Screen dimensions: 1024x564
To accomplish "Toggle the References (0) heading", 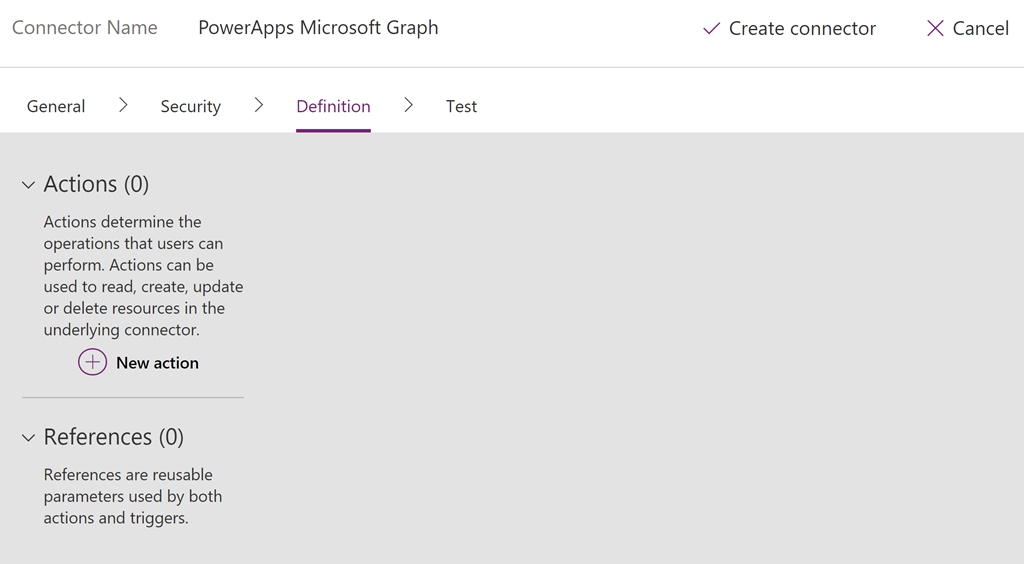I will click(x=114, y=437).
